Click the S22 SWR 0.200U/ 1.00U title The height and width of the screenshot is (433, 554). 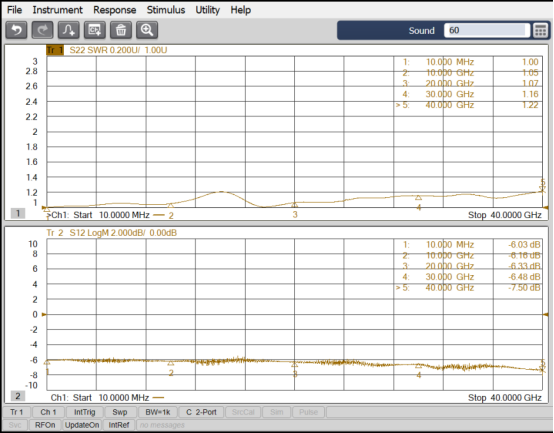coord(118,50)
